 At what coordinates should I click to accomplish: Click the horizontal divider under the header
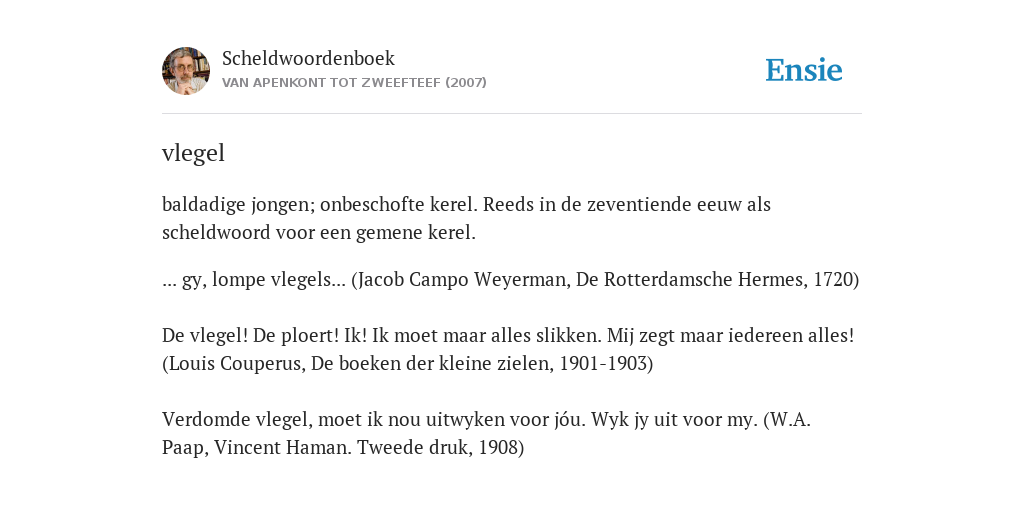(512, 114)
